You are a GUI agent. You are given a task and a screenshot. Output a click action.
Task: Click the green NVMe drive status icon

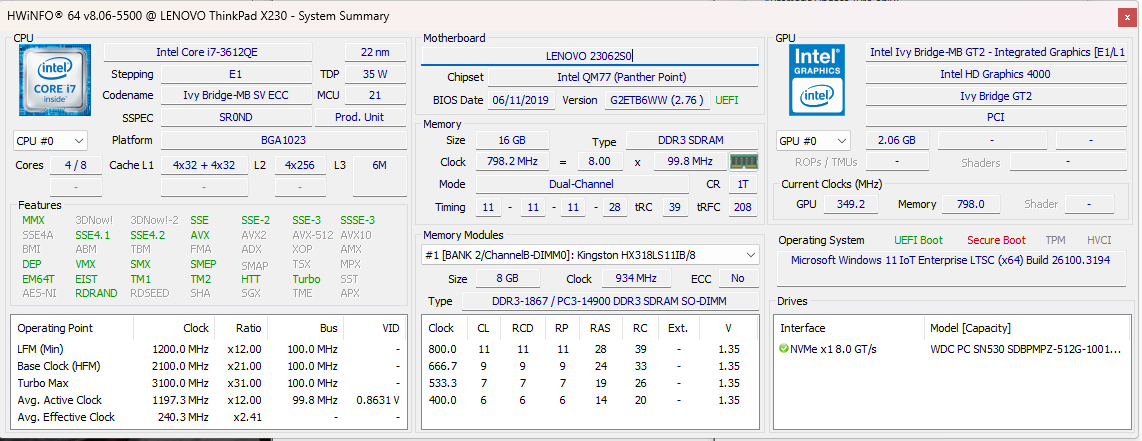[x=784, y=349]
